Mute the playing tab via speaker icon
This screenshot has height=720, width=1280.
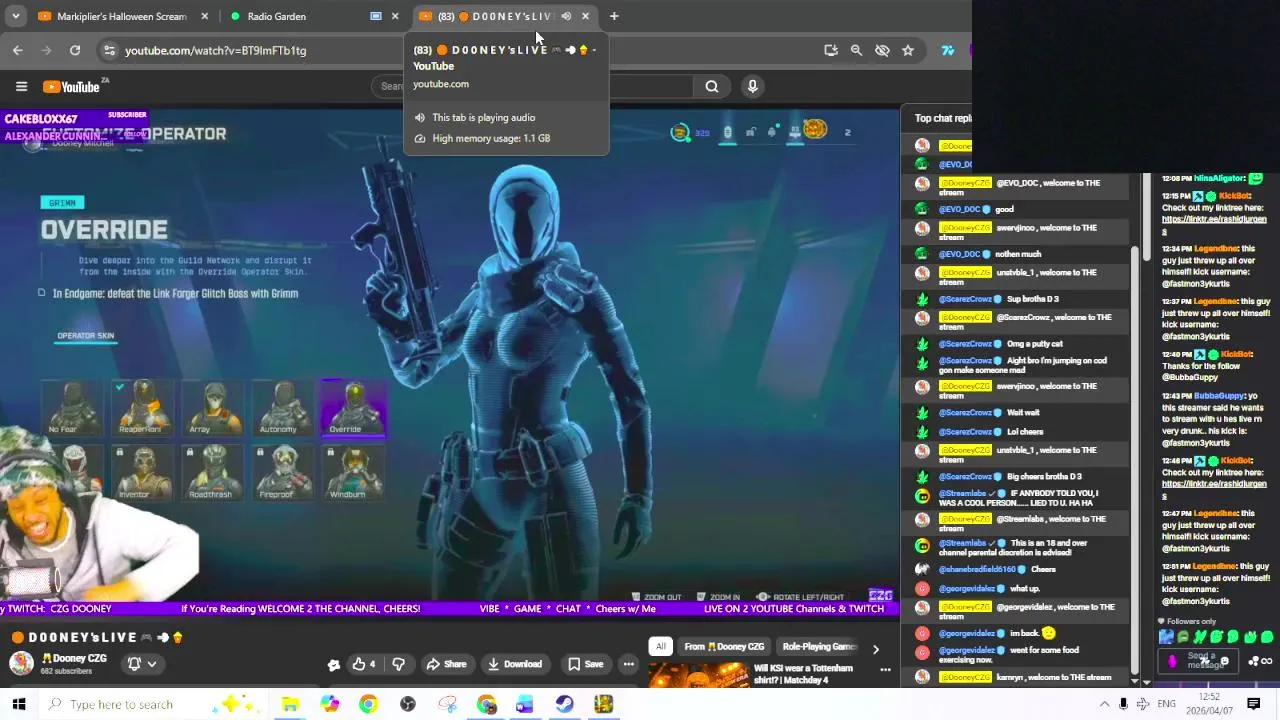pyautogui.click(x=566, y=16)
